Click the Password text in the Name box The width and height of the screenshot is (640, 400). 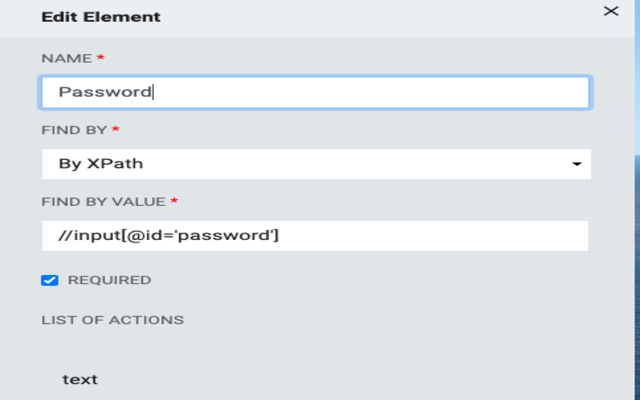(x=105, y=92)
